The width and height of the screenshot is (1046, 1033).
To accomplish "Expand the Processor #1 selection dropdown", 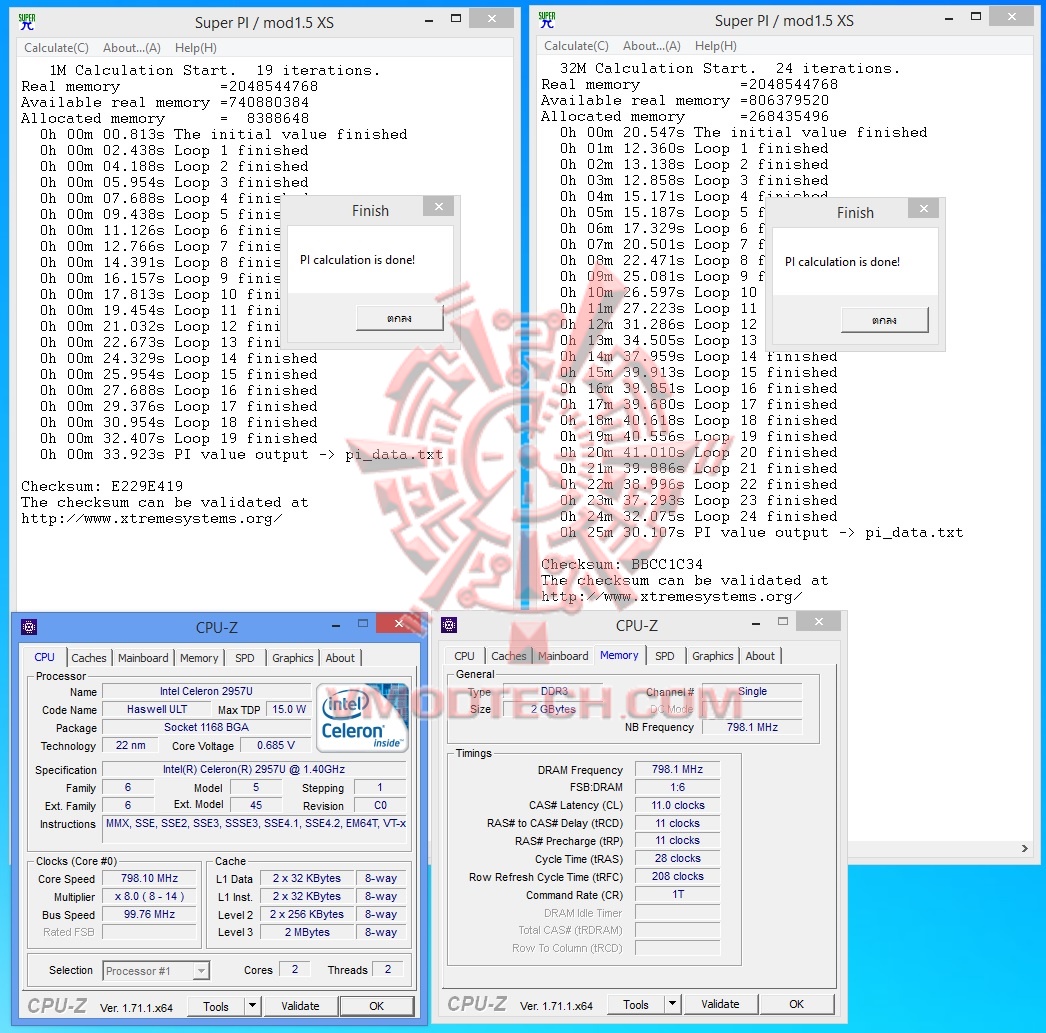I will [201, 971].
